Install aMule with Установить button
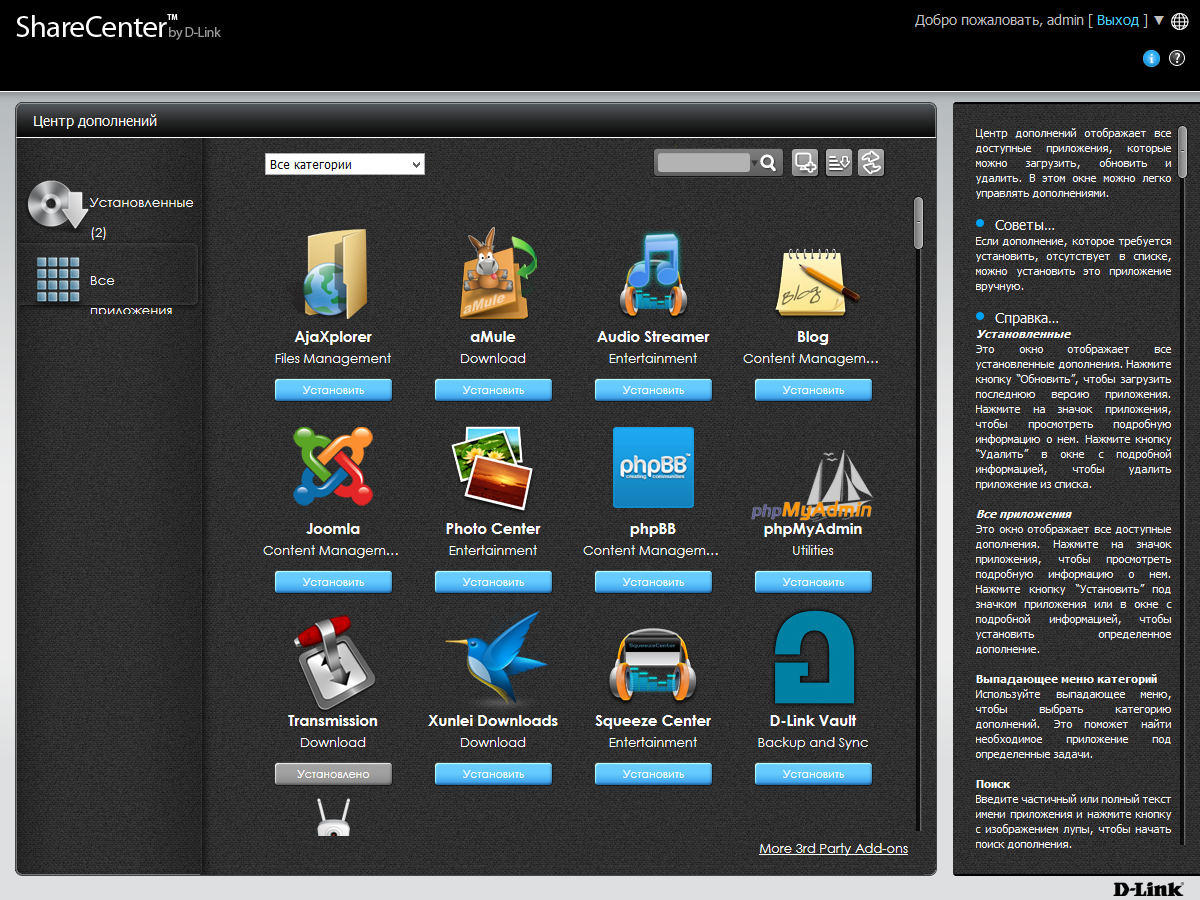The image size is (1200, 900). pos(493,390)
